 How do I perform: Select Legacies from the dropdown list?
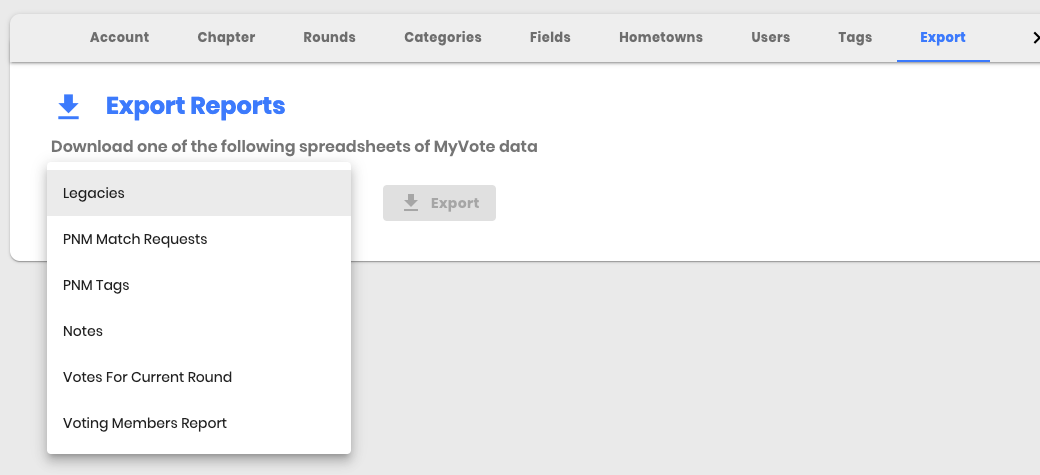pos(199,193)
